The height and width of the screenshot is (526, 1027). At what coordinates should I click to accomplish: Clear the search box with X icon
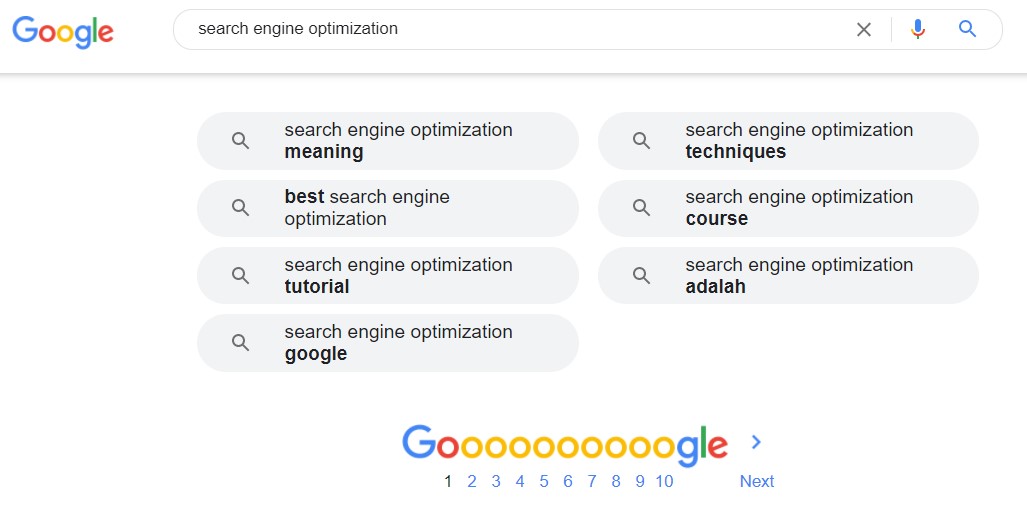864,29
